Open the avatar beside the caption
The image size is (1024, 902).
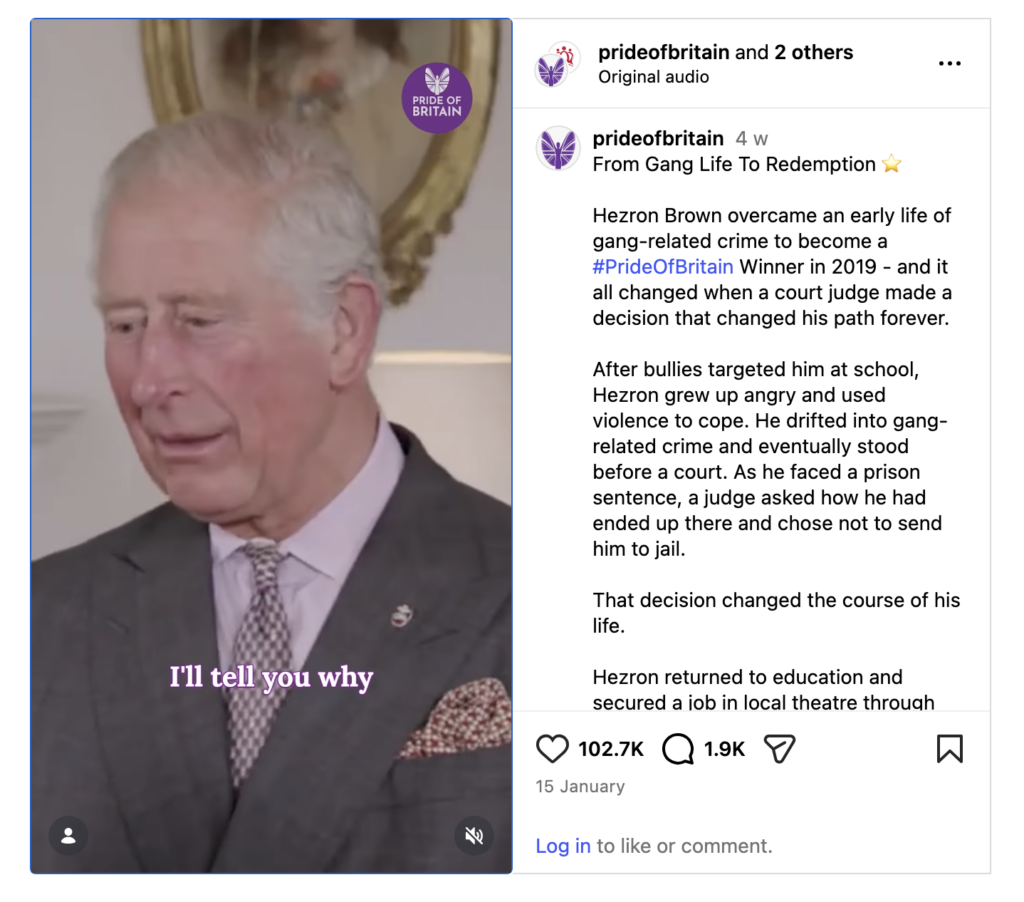click(x=558, y=148)
